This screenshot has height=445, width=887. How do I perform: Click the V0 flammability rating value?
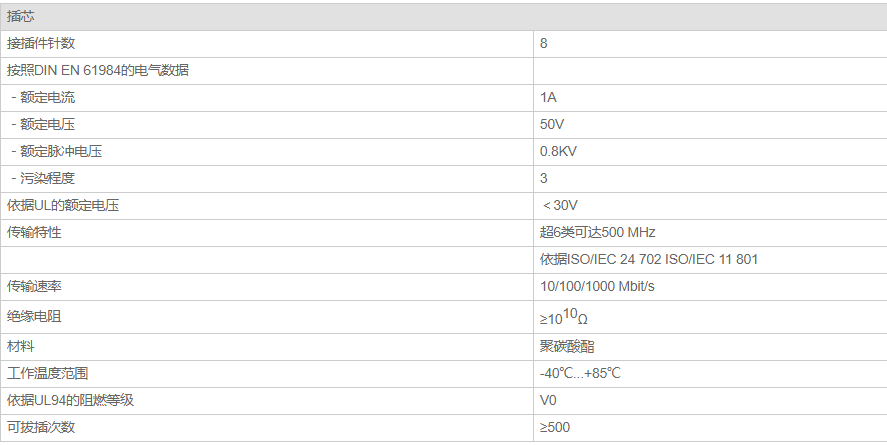[548, 400]
